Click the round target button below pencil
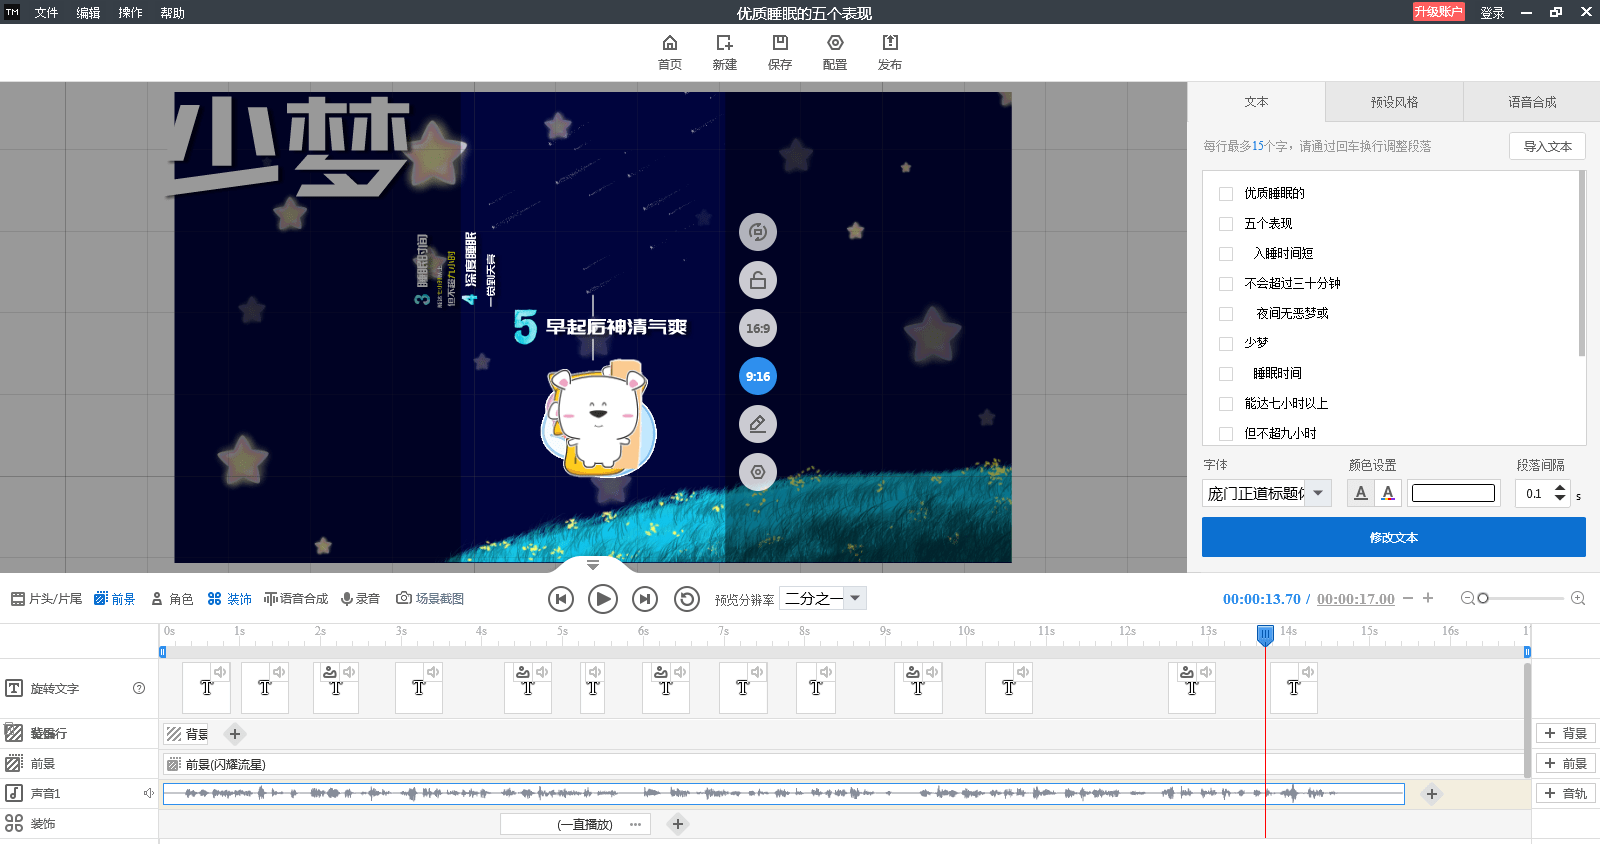The height and width of the screenshot is (844, 1600). click(758, 472)
